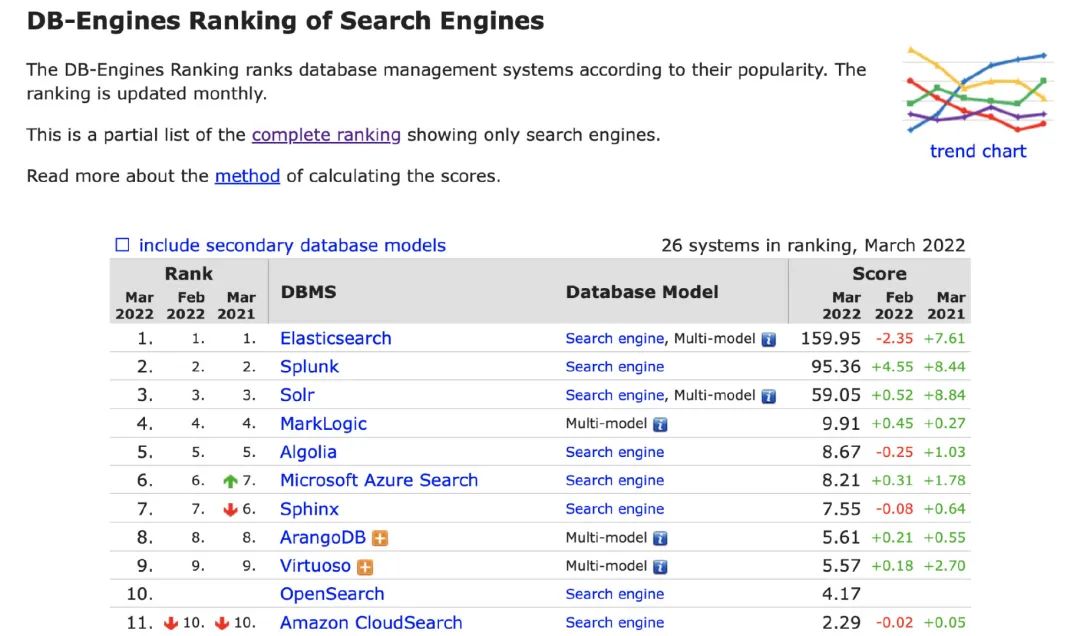Enable include secondary database models checkbox
Screen dimensions: 1080x636
click(x=123, y=245)
